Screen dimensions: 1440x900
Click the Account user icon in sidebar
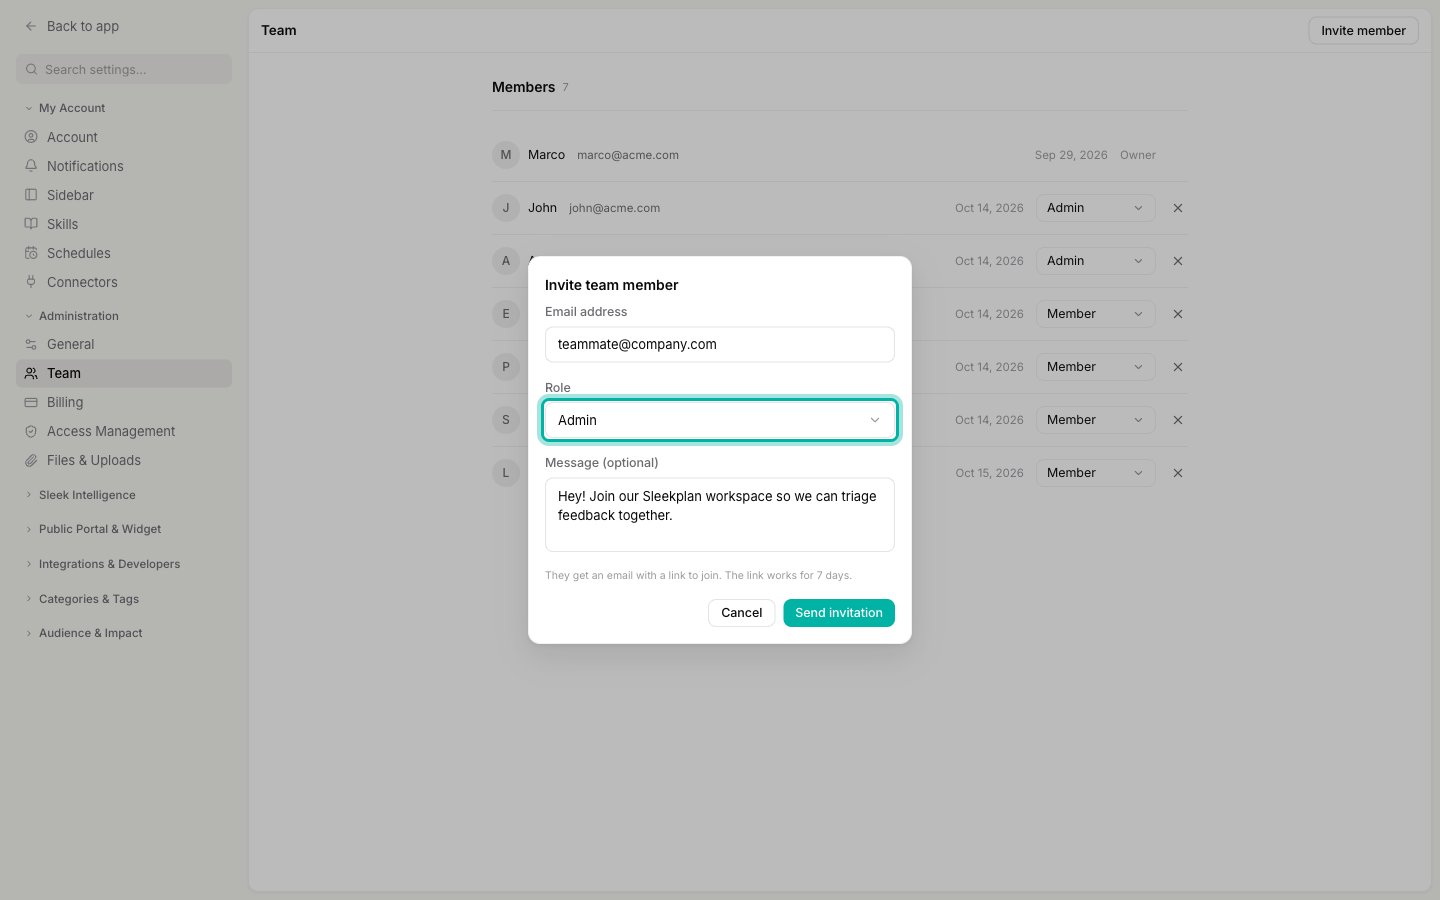tap(31, 137)
